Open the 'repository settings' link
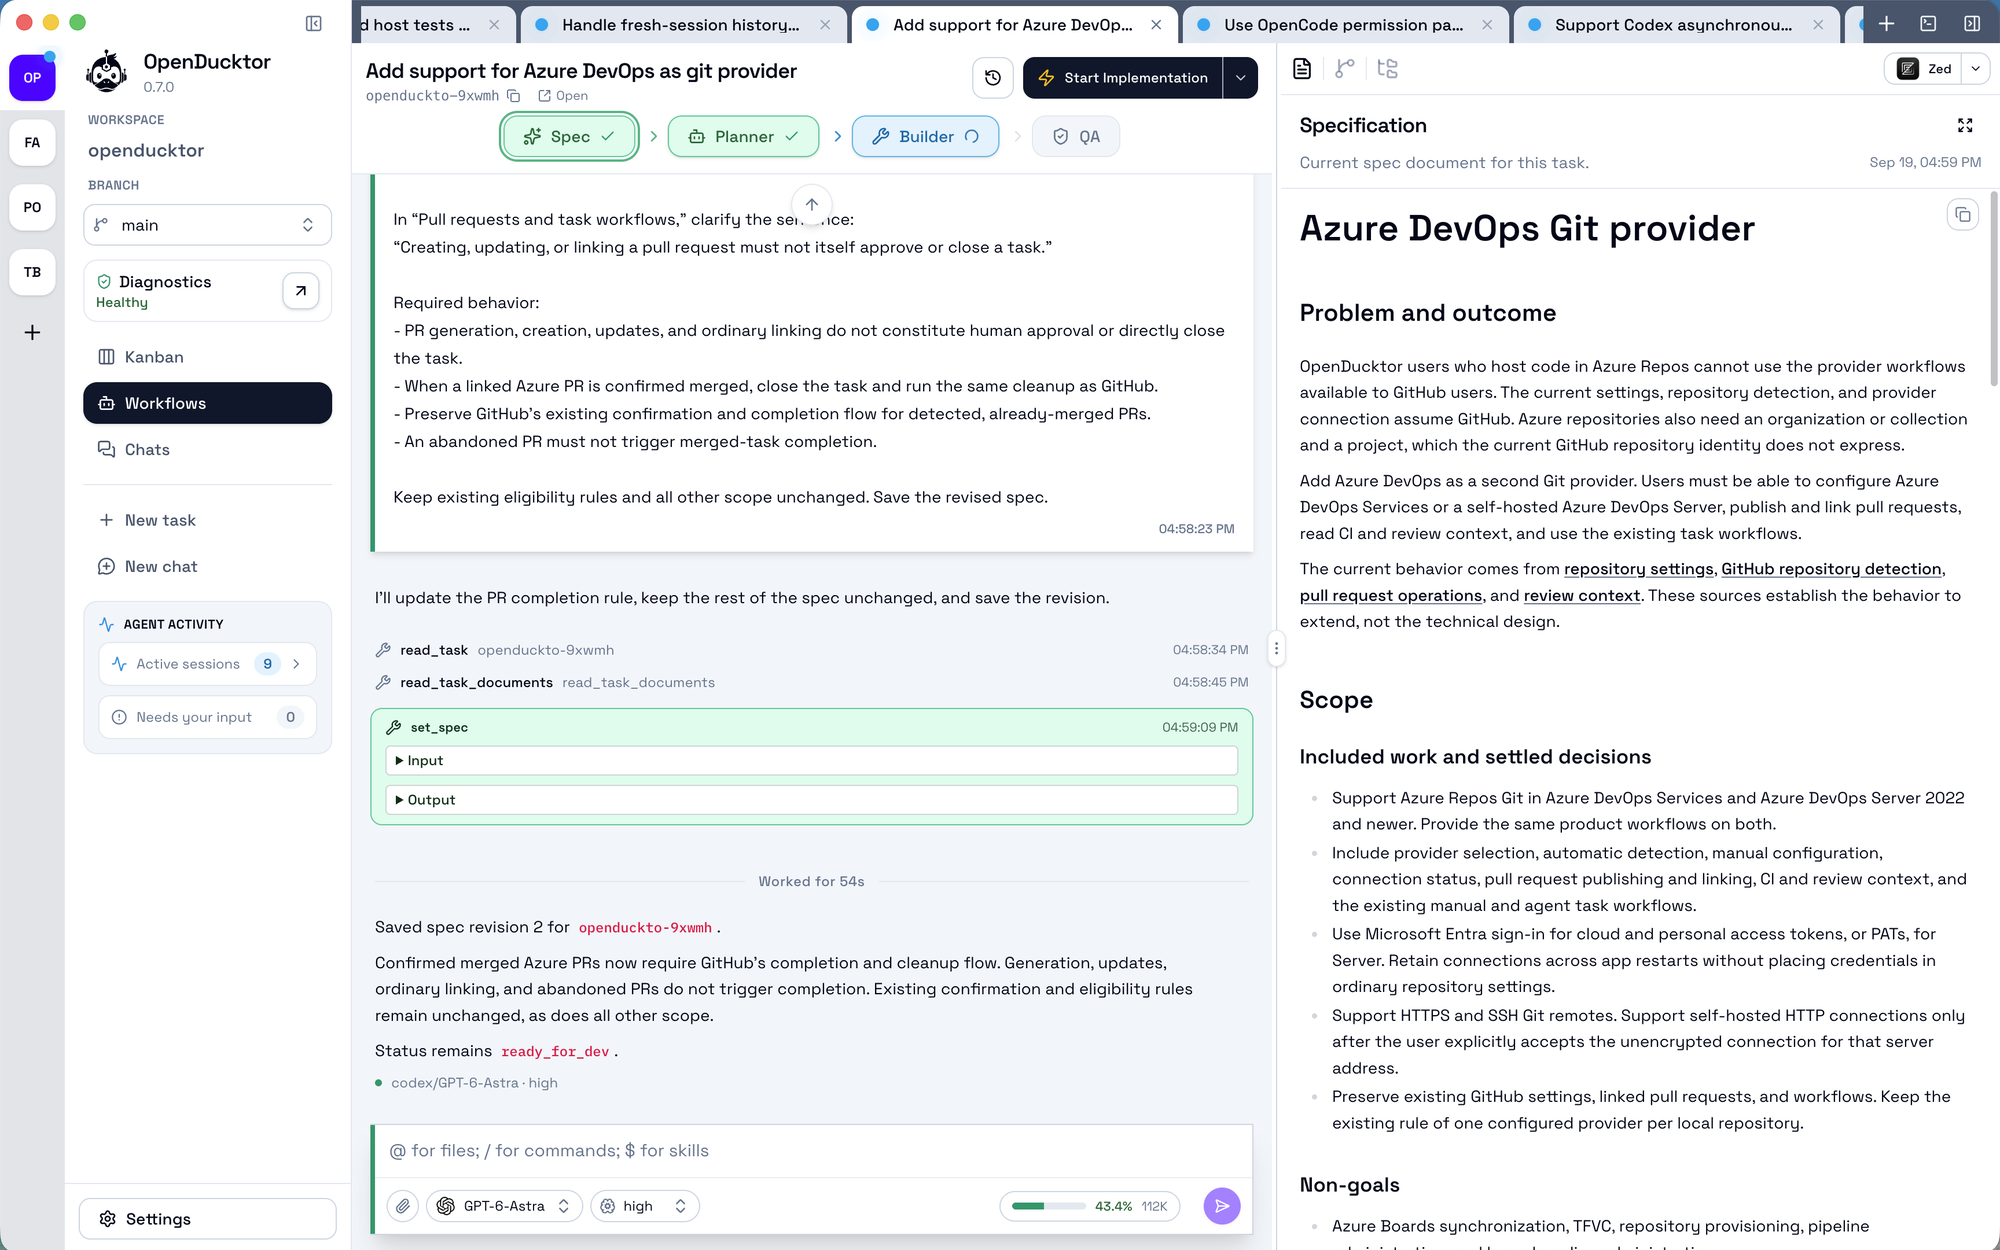 [1638, 569]
